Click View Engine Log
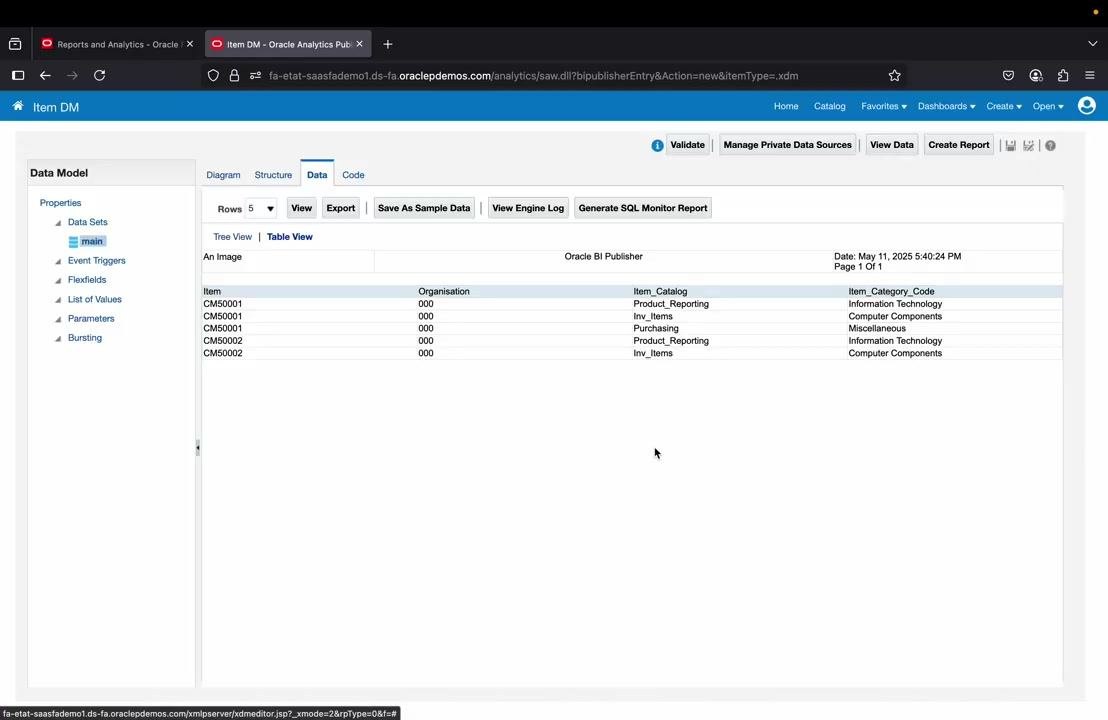The width and height of the screenshot is (1108, 720). tap(528, 208)
